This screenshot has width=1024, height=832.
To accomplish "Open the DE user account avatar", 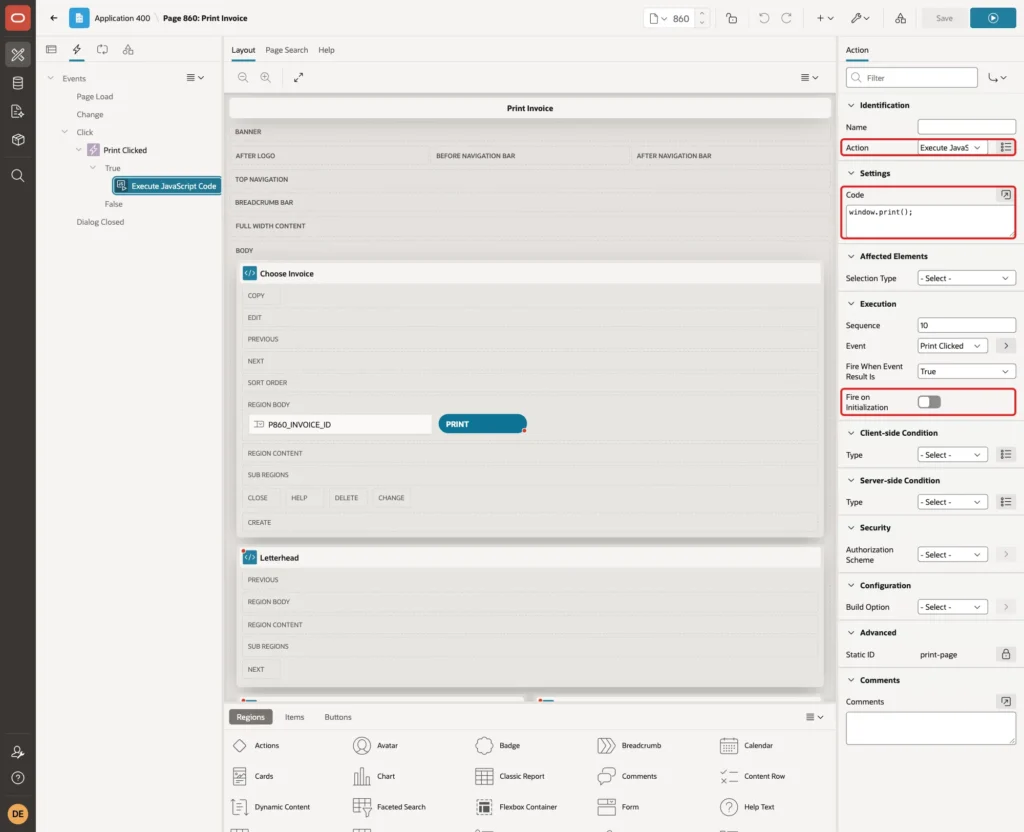I will (x=18, y=814).
